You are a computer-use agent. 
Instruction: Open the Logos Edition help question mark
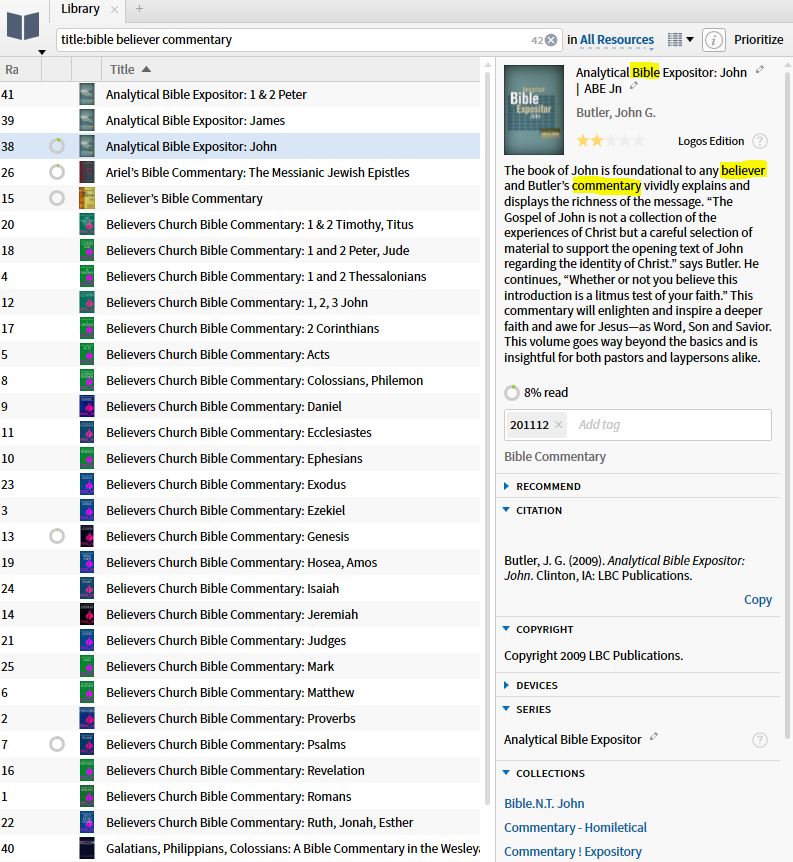759,141
